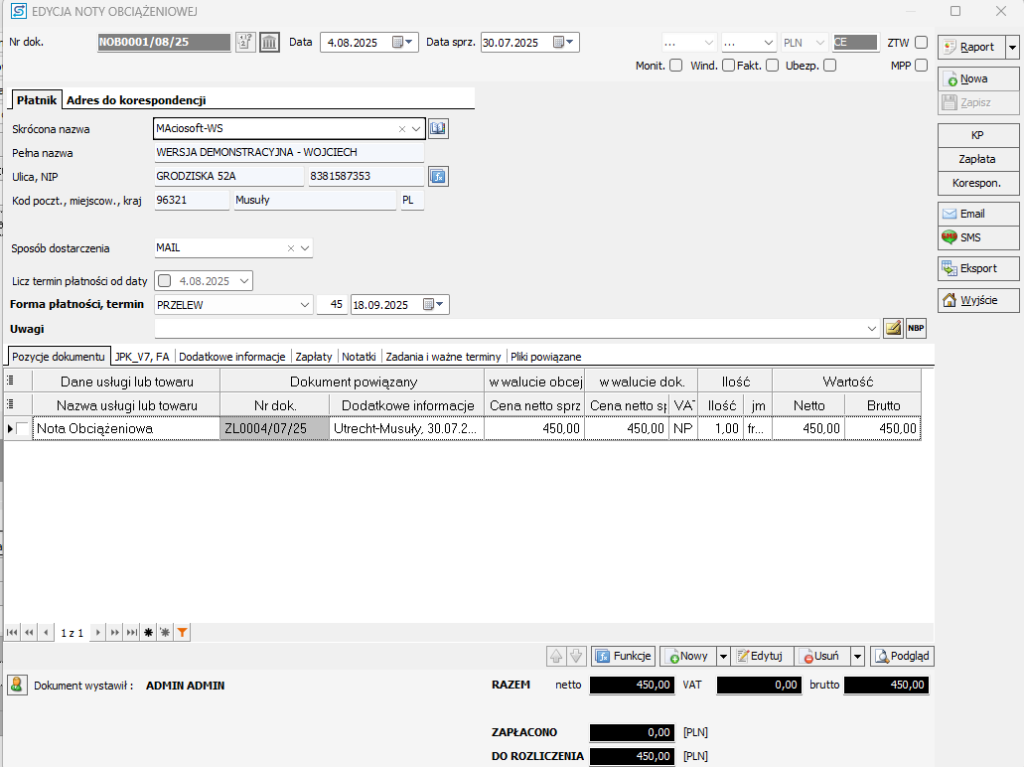Click the fx function icon next to NIP
This screenshot has height=767, width=1024.
point(438,177)
